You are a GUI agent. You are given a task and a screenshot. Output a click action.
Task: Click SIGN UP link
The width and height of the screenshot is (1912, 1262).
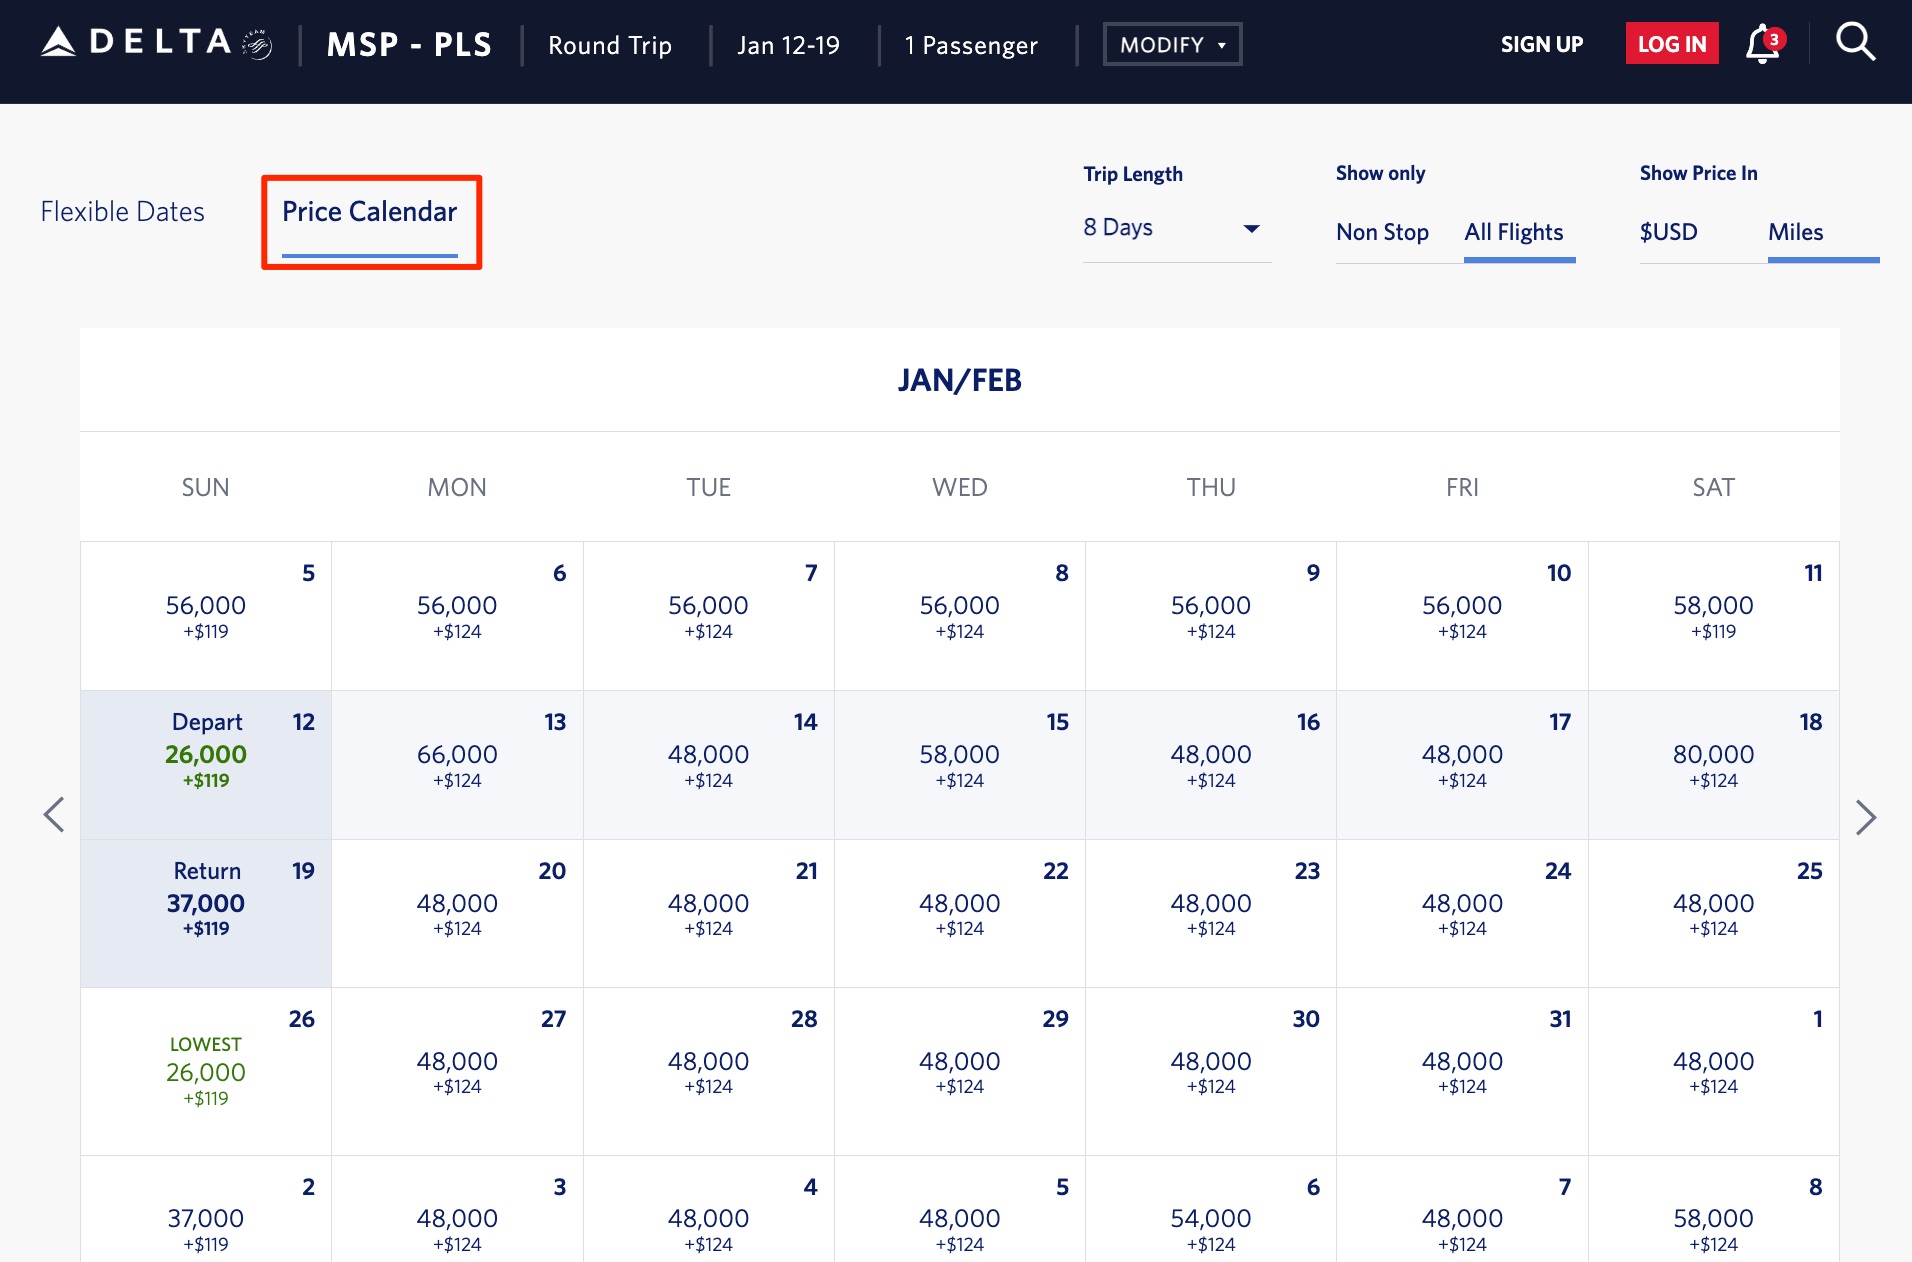click(1541, 44)
